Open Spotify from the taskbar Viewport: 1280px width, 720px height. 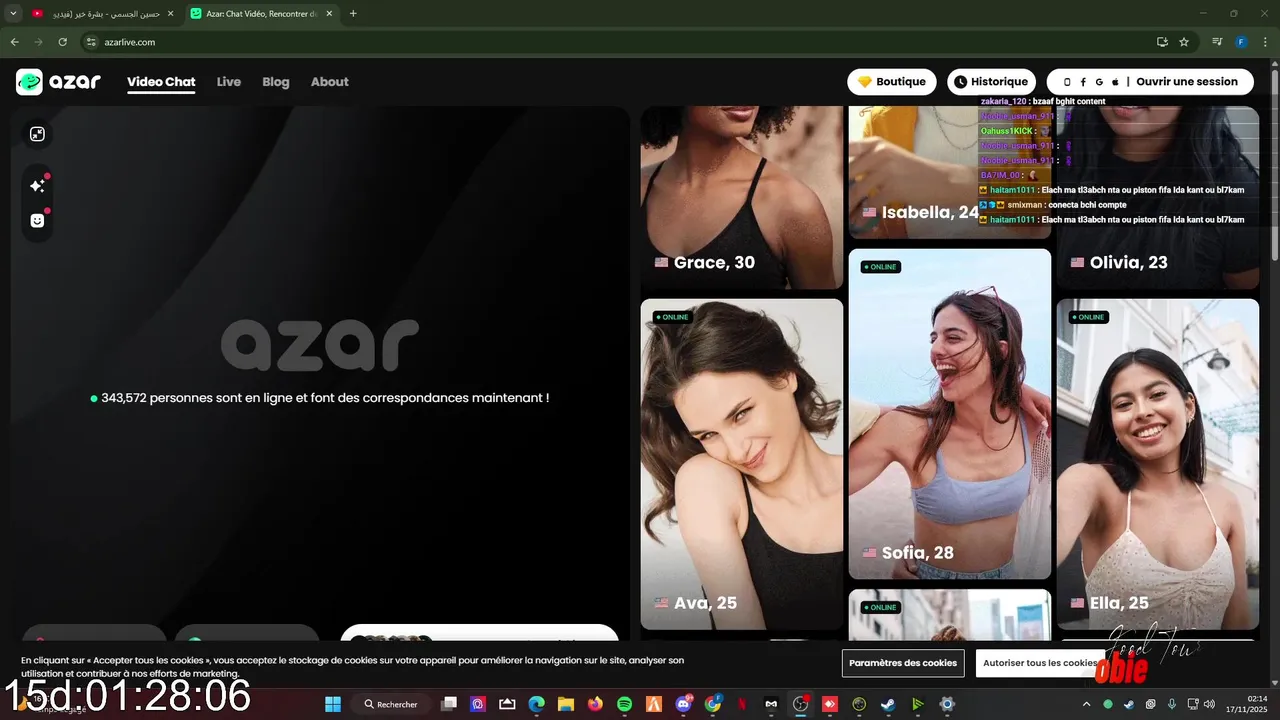click(624, 704)
